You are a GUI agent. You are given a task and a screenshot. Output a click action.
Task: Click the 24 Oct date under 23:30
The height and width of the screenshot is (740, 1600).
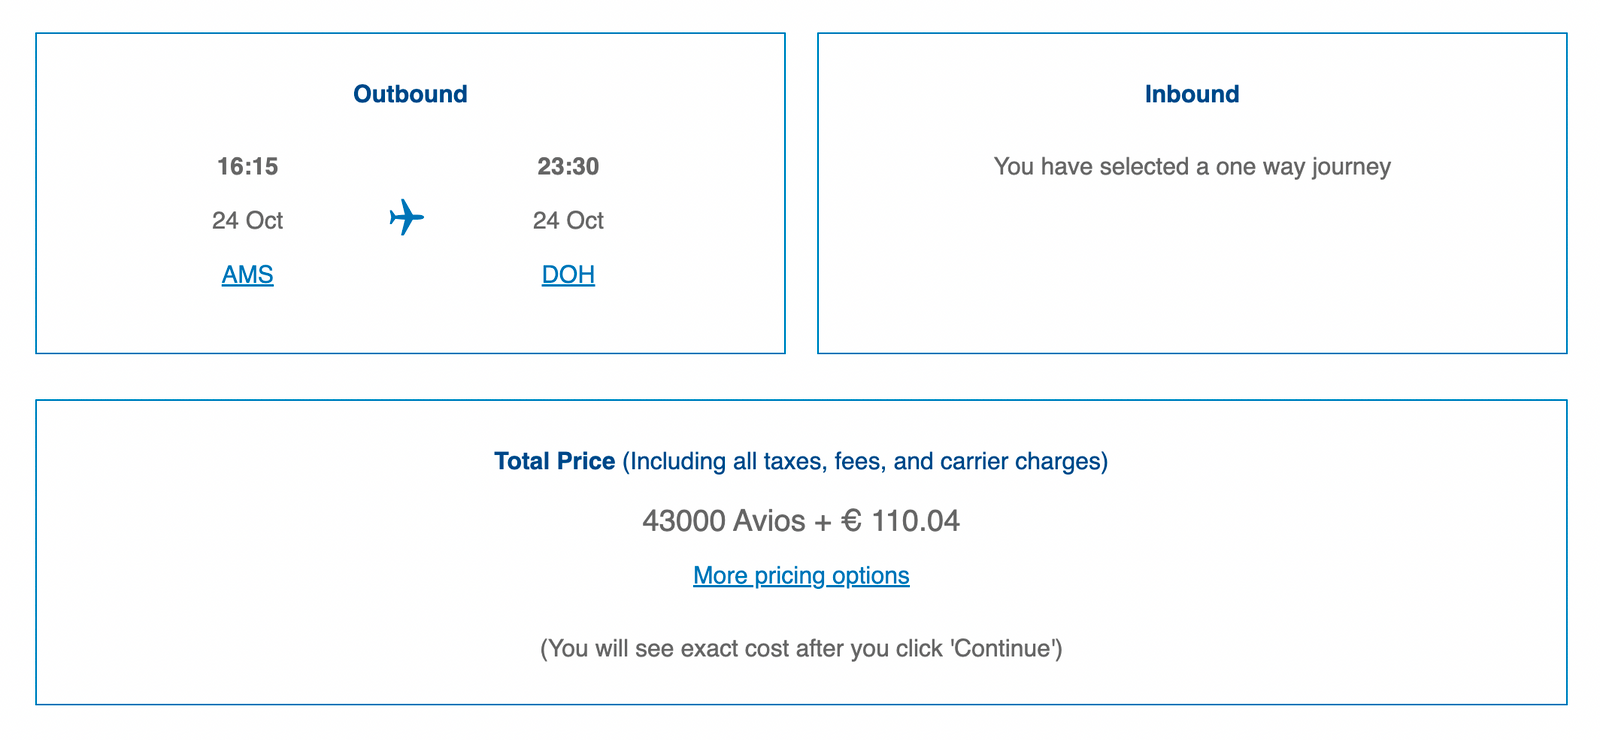coord(568,220)
